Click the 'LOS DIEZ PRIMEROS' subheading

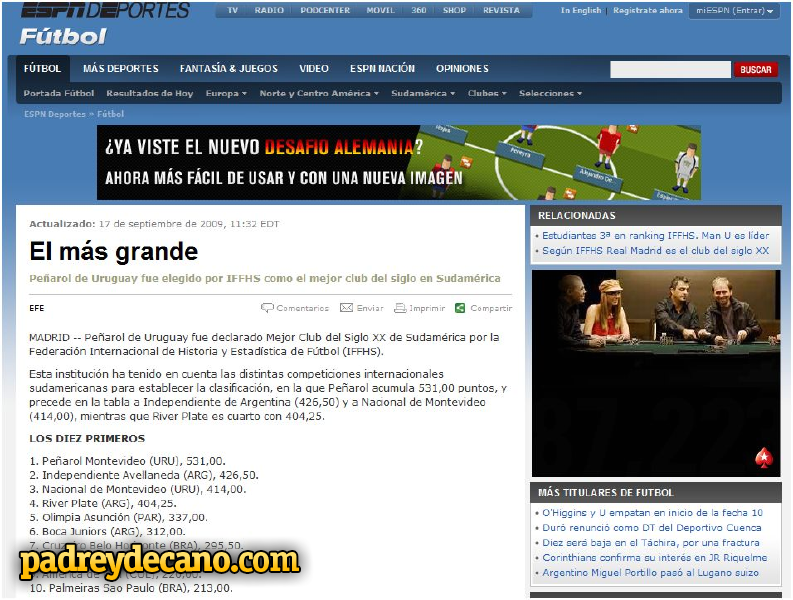[x=87, y=439]
